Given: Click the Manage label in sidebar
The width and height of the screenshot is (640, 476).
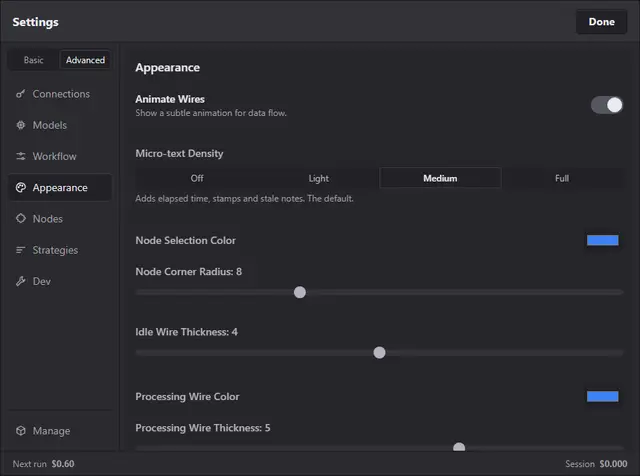Looking at the screenshot, I should point(51,431).
